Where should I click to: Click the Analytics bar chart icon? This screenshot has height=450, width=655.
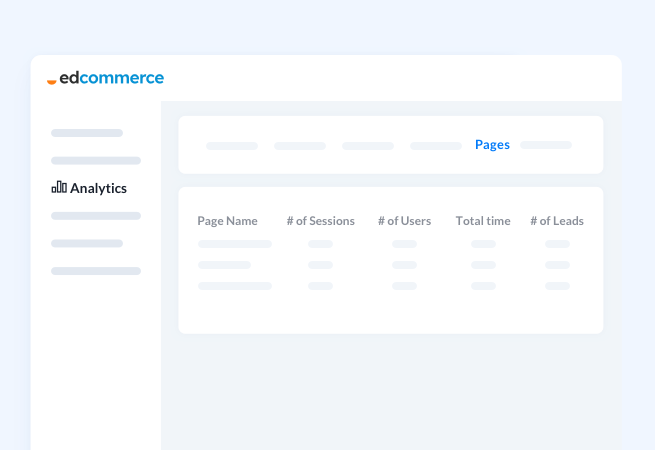click(59, 187)
